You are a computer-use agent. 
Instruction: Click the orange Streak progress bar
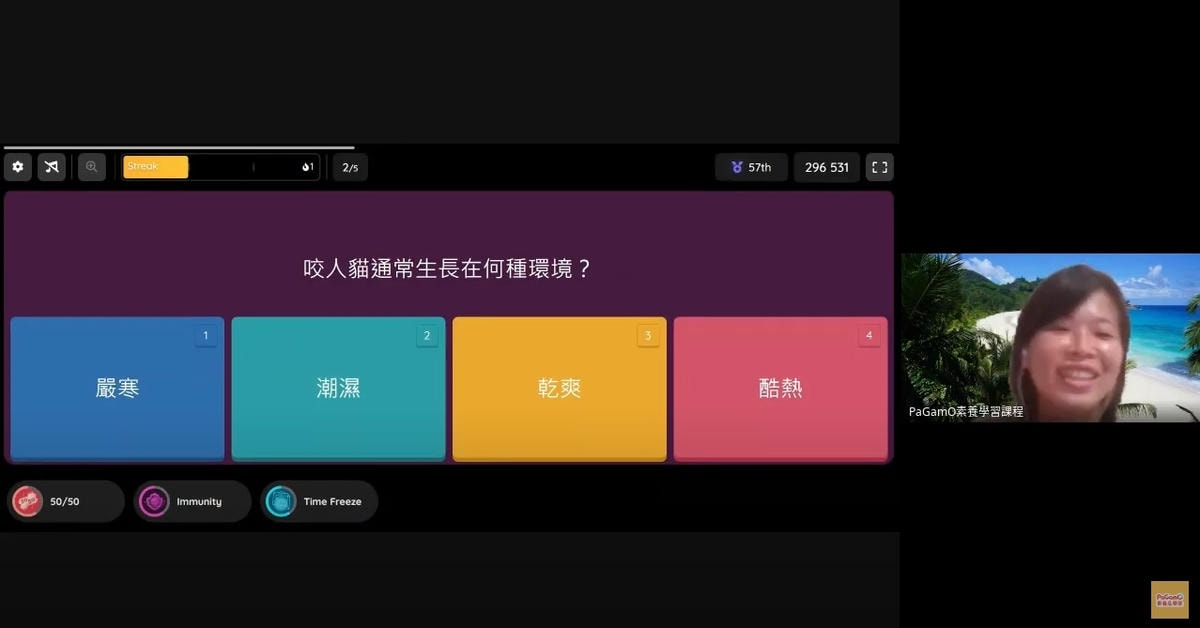tap(156, 167)
